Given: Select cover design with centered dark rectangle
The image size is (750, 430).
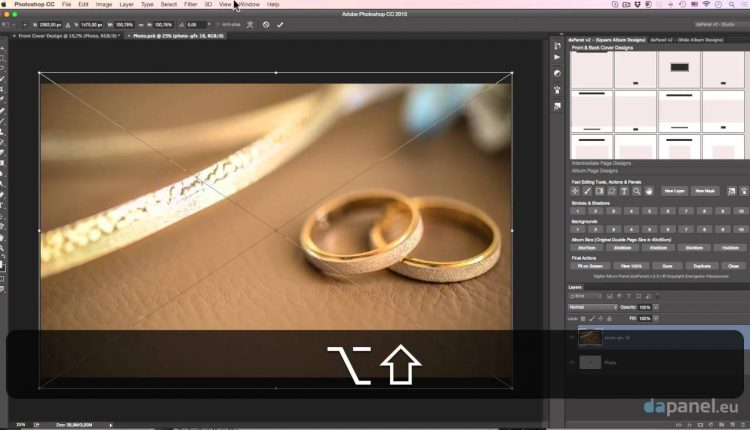Looking at the screenshot, I should pyautogui.click(x=679, y=69).
